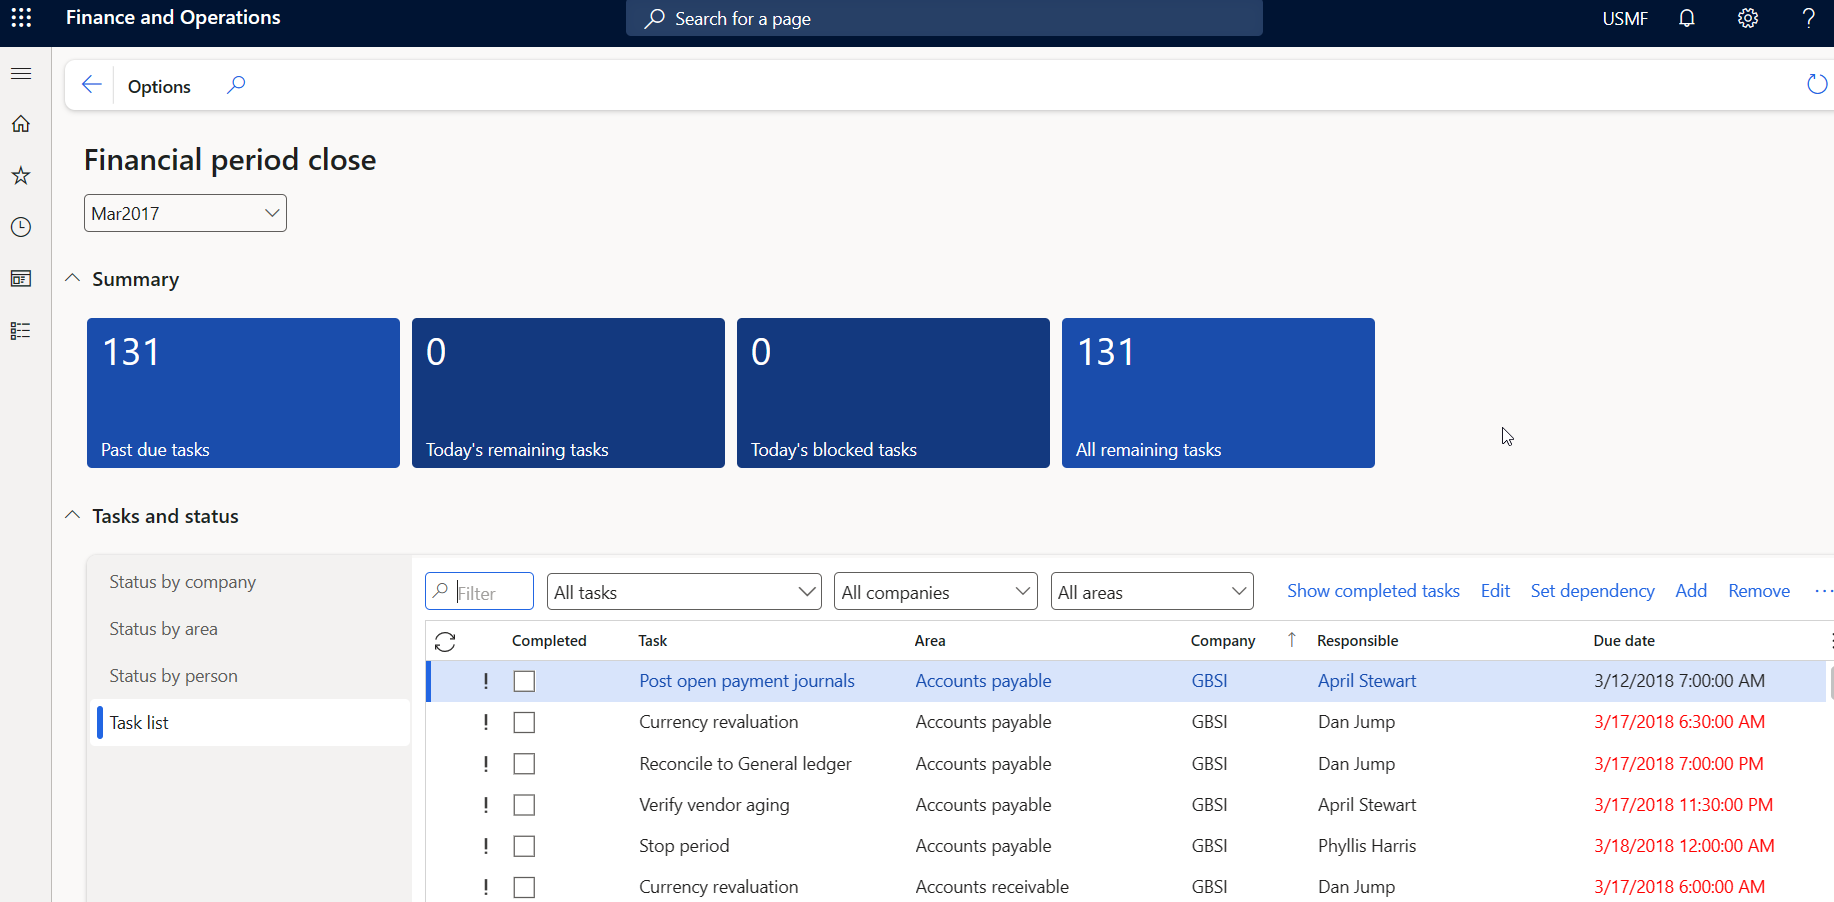The height and width of the screenshot is (902, 1834).
Task: Go to Home using the sidebar house icon
Action: [20, 123]
